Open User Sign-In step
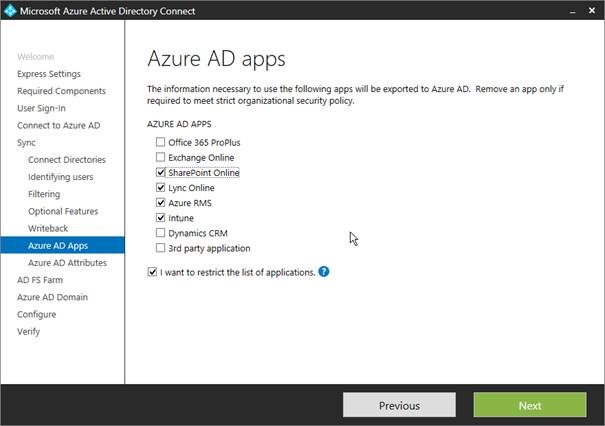 [41, 108]
